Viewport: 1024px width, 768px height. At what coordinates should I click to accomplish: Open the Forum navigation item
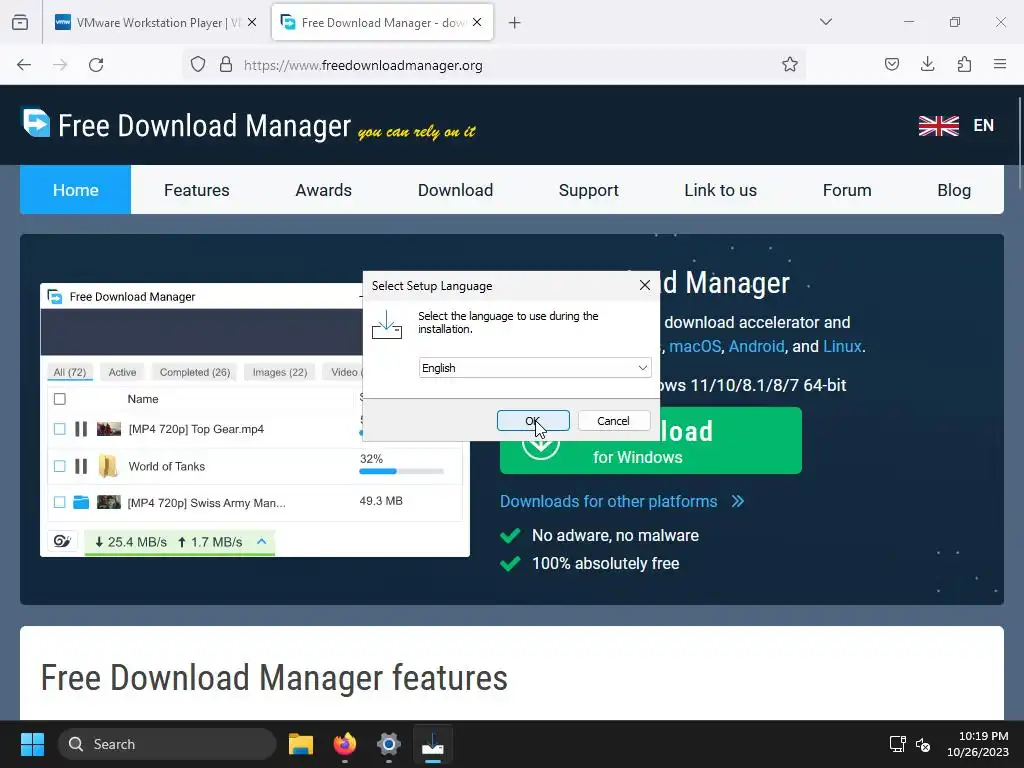pyautogui.click(x=847, y=190)
